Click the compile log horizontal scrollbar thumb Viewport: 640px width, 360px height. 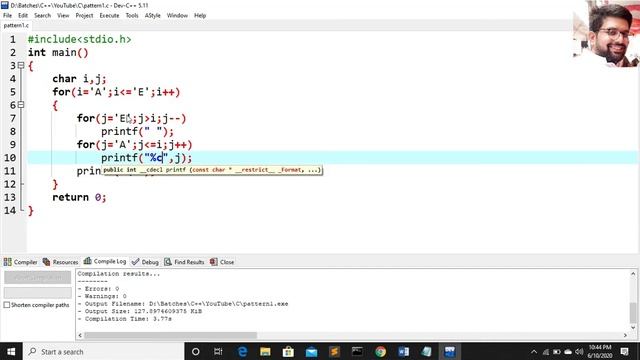tap(170, 336)
